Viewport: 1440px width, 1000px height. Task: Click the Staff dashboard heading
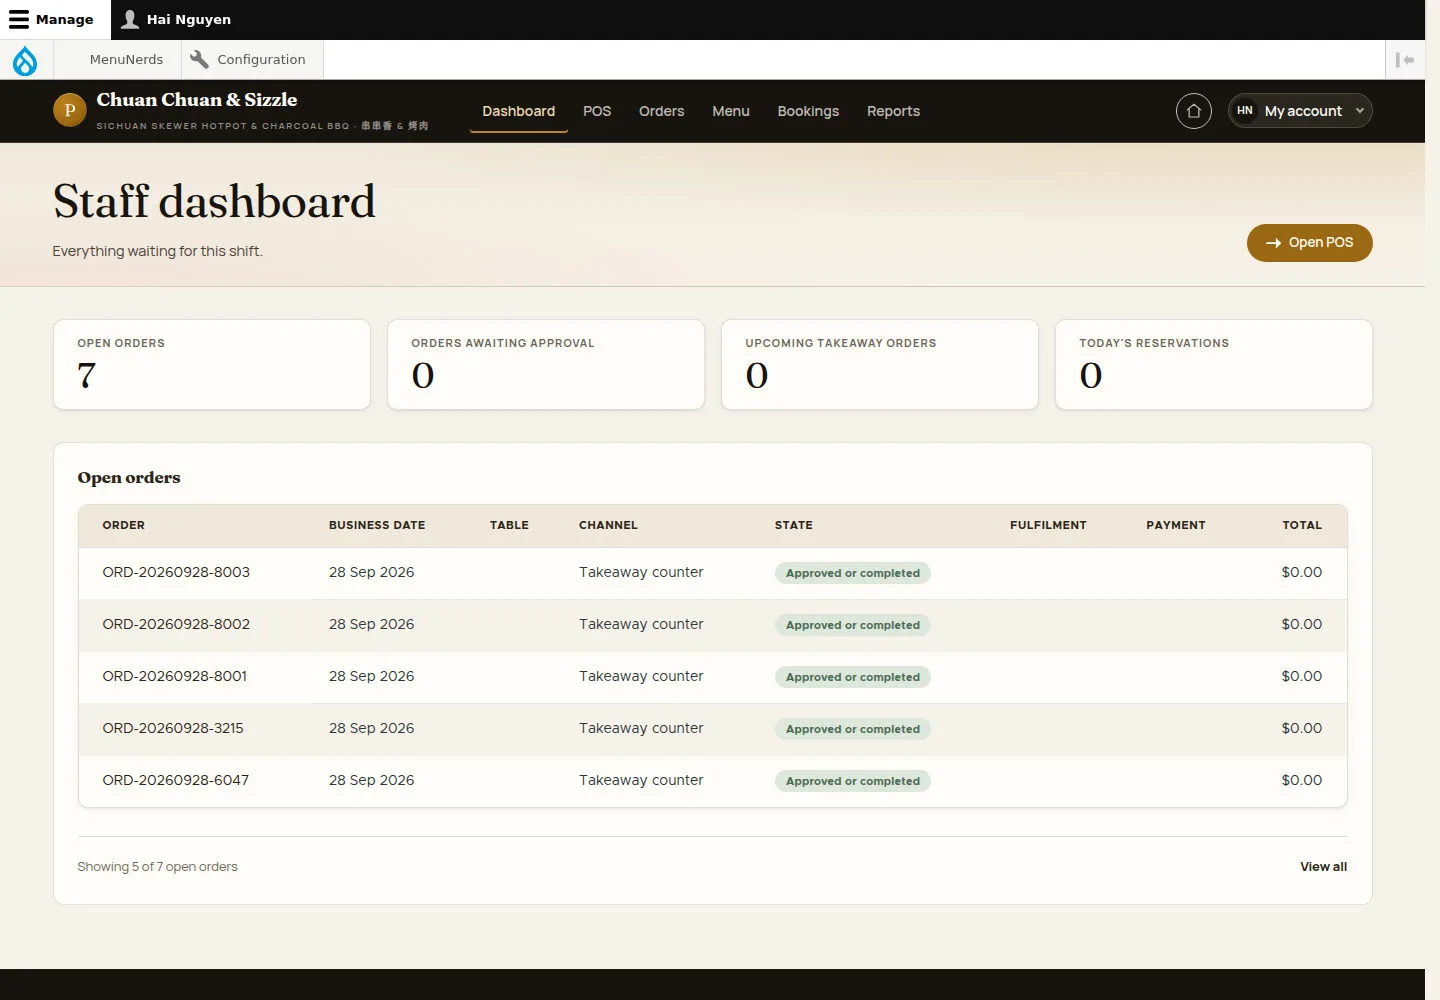(214, 201)
